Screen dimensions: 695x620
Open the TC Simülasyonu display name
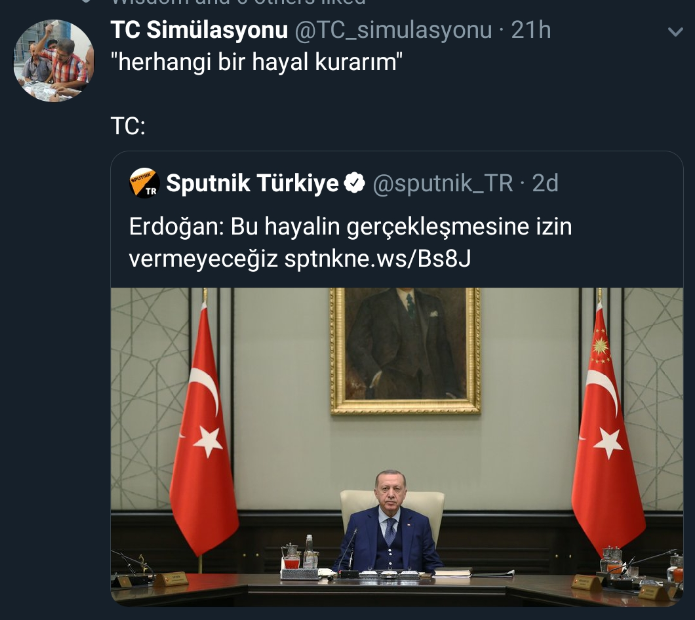199,30
